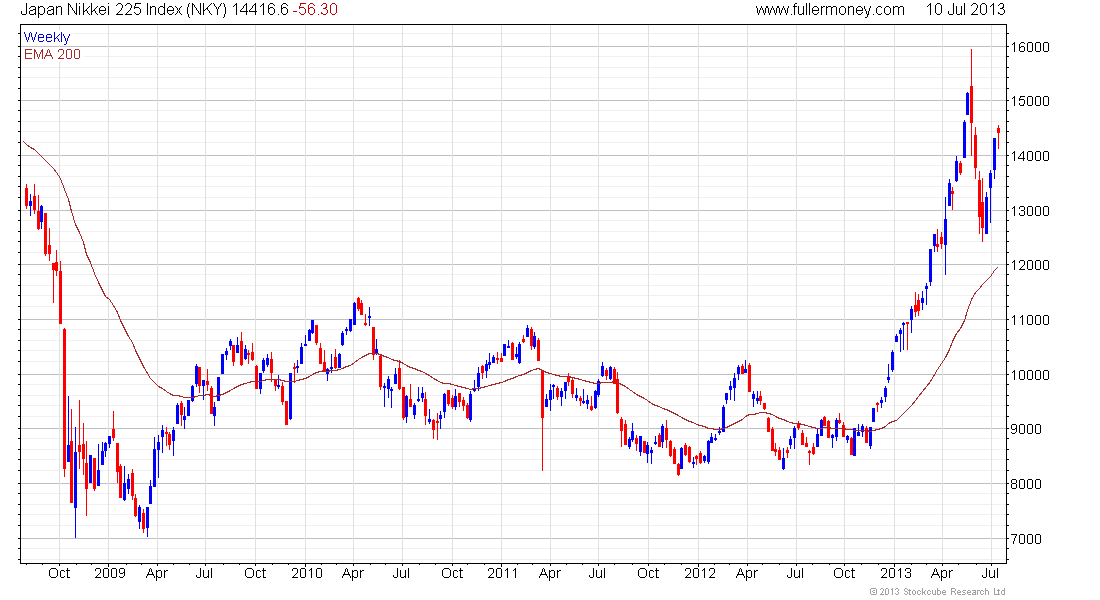Click the '10000' price axis label
This screenshot has width=1100, height=600.
click(1030, 375)
